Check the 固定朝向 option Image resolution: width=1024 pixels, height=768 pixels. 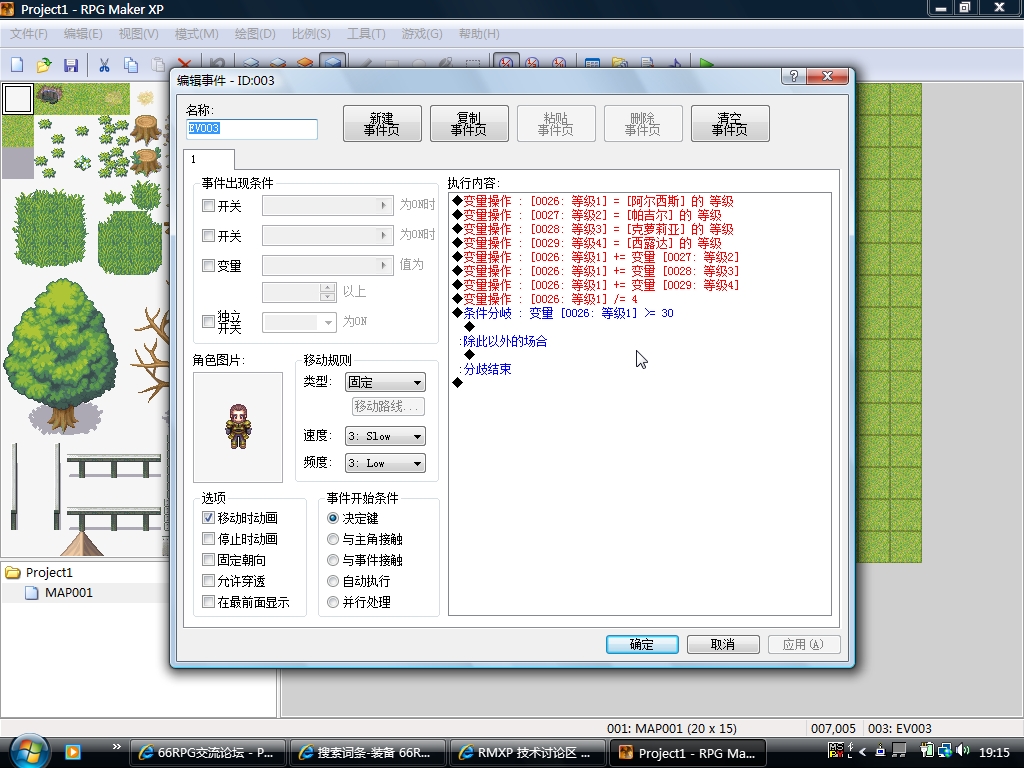click(208, 560)
